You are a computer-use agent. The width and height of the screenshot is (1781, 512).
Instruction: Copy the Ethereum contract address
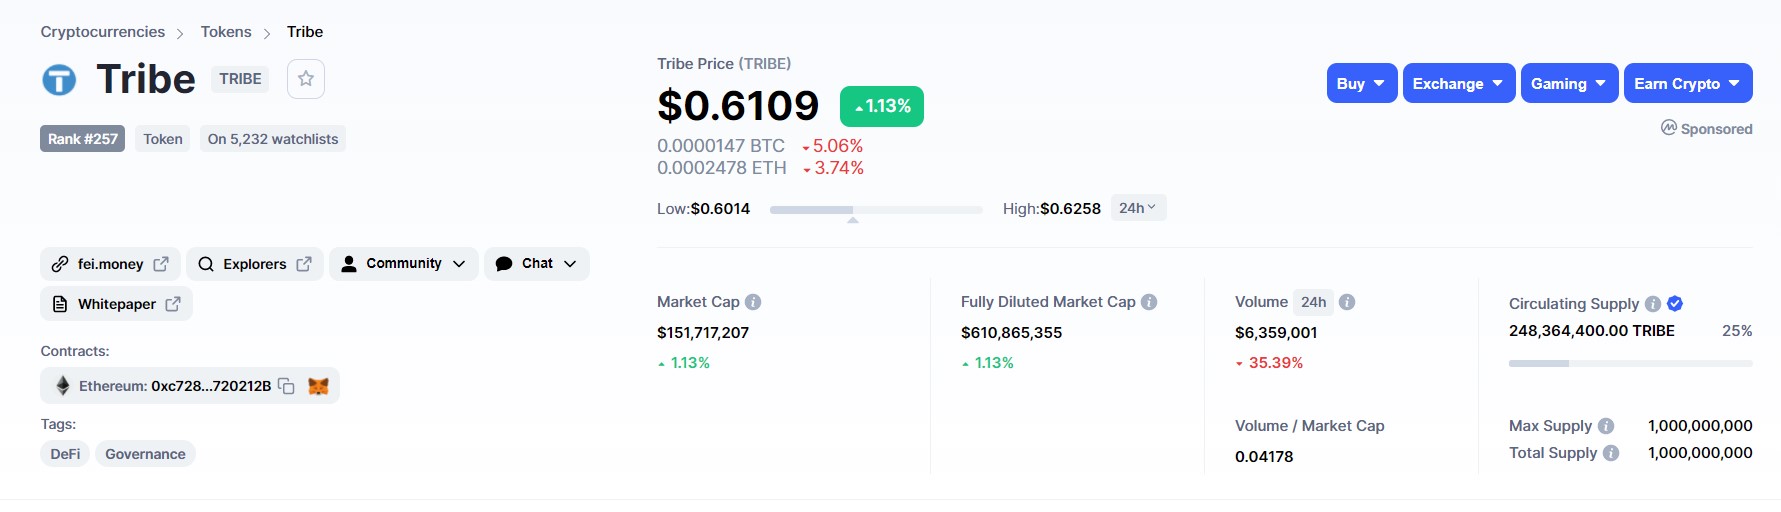coord(286,386)
